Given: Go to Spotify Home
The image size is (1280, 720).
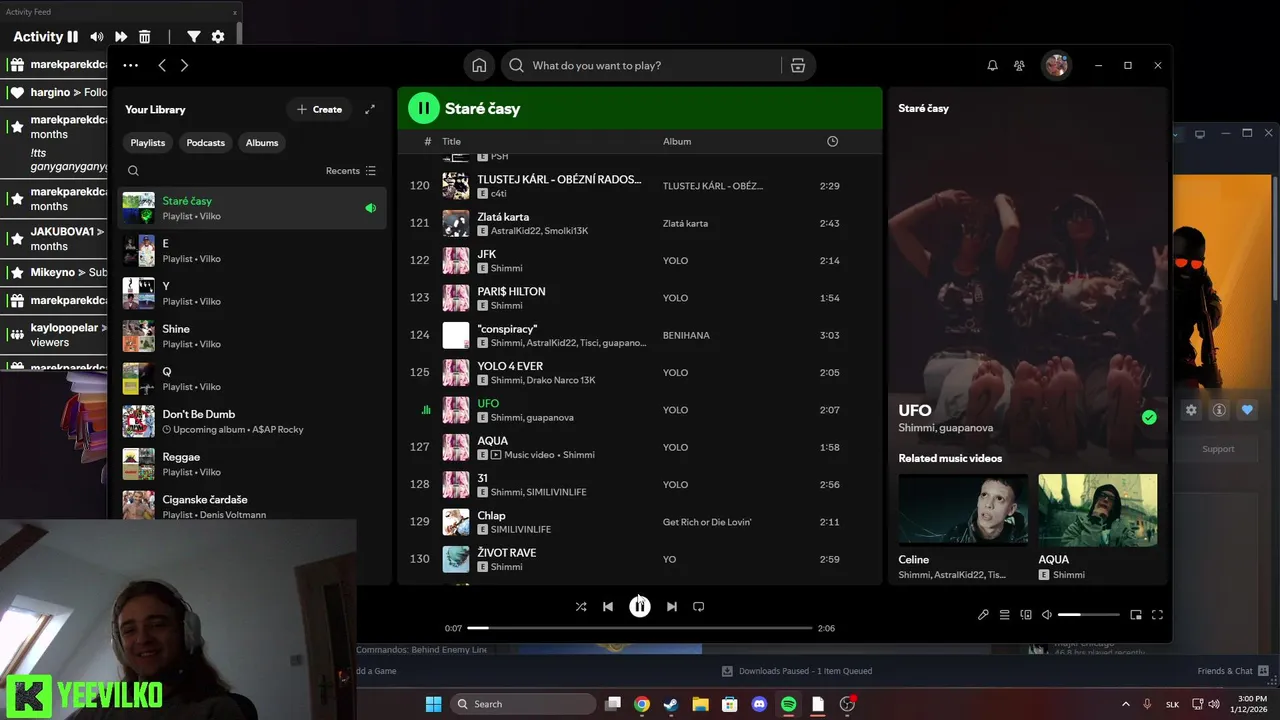Looking at the screenshot, I should pyautogui.click(x=479, y=65).
